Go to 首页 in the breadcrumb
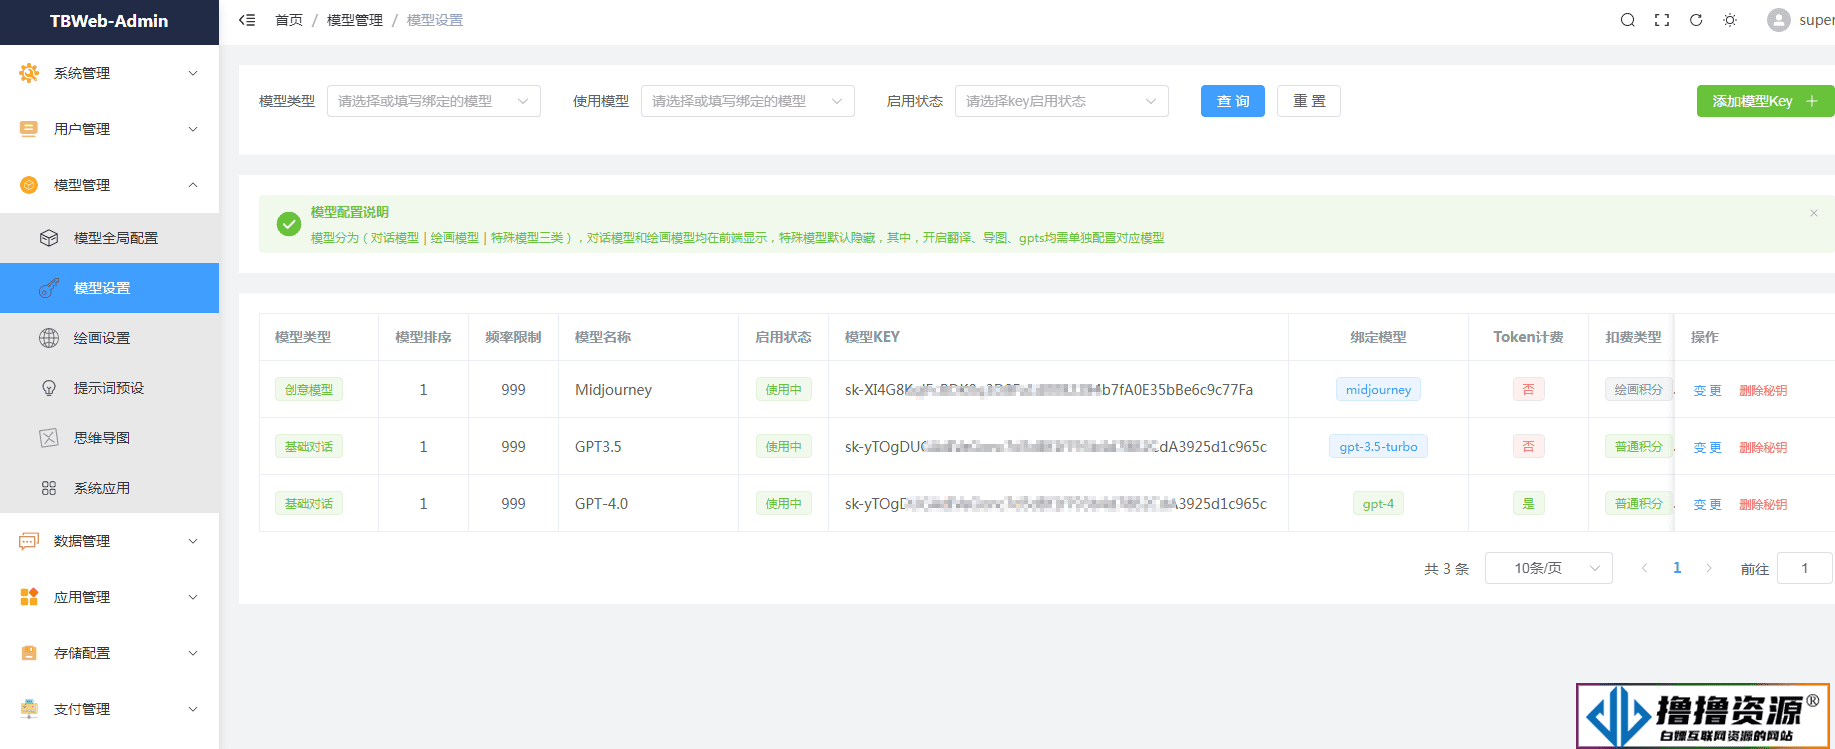Screen dimensions: 1835x749 (x=289, y=20)
